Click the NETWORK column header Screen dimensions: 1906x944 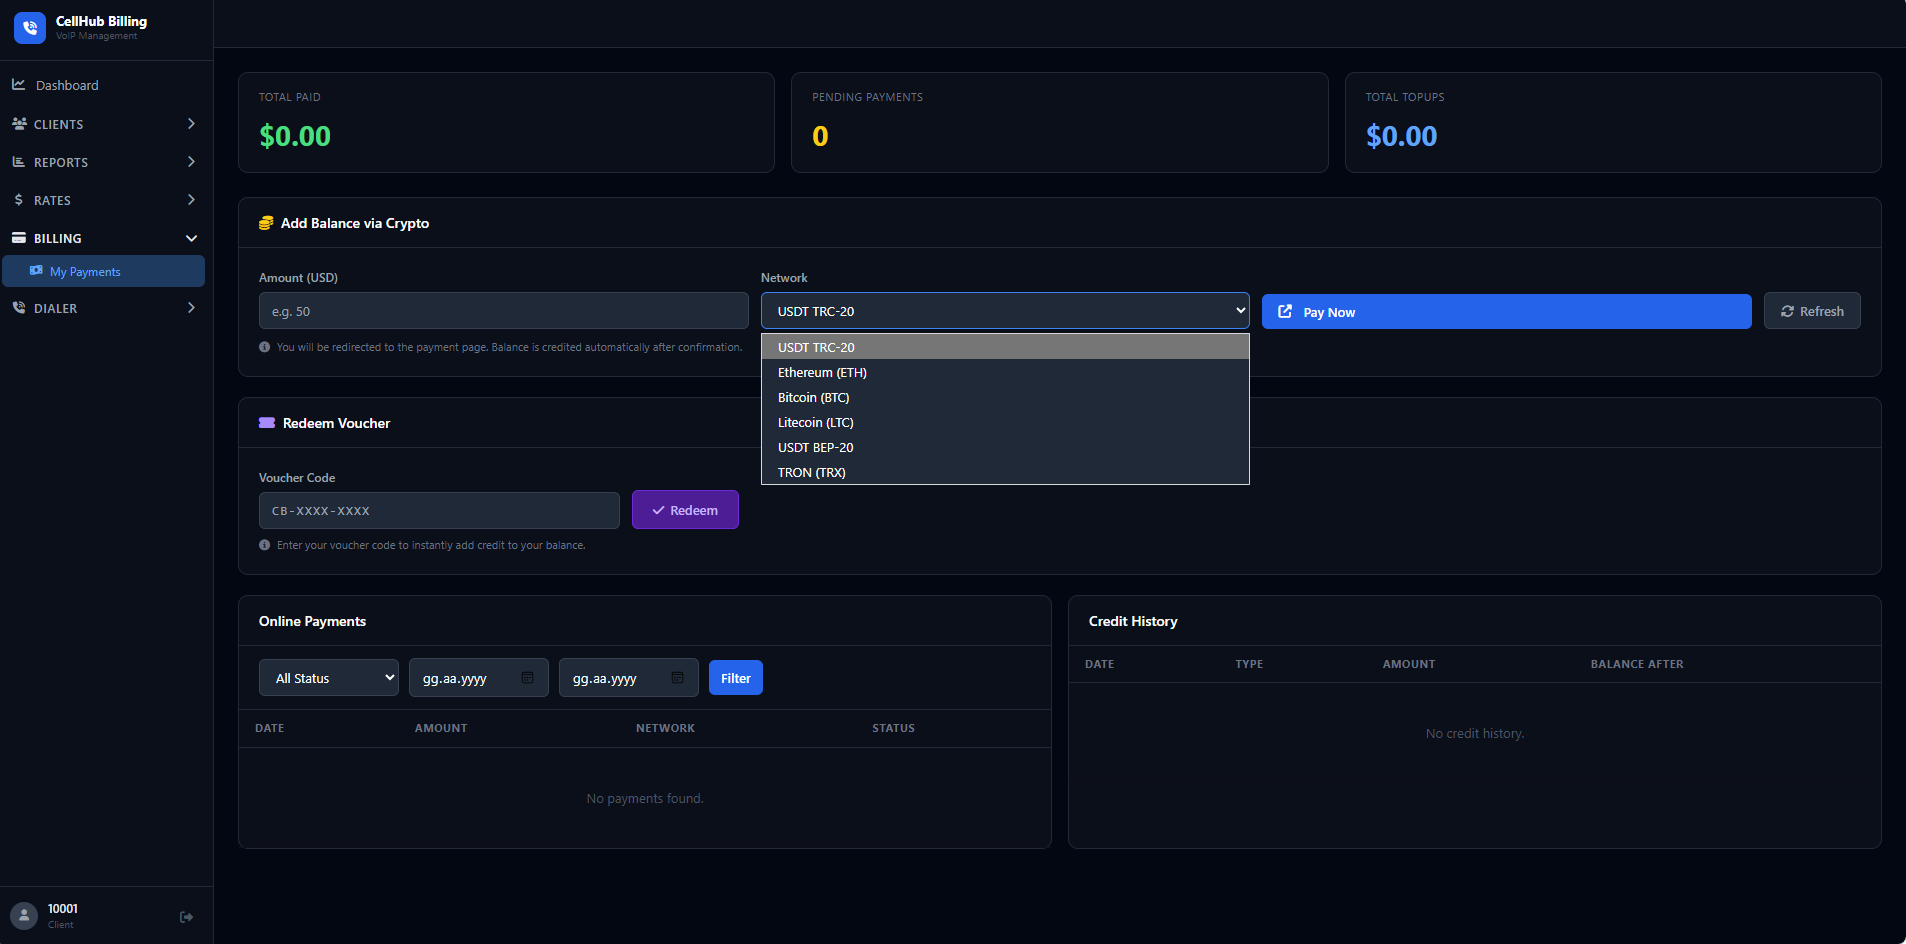click(x=665, y=728)
